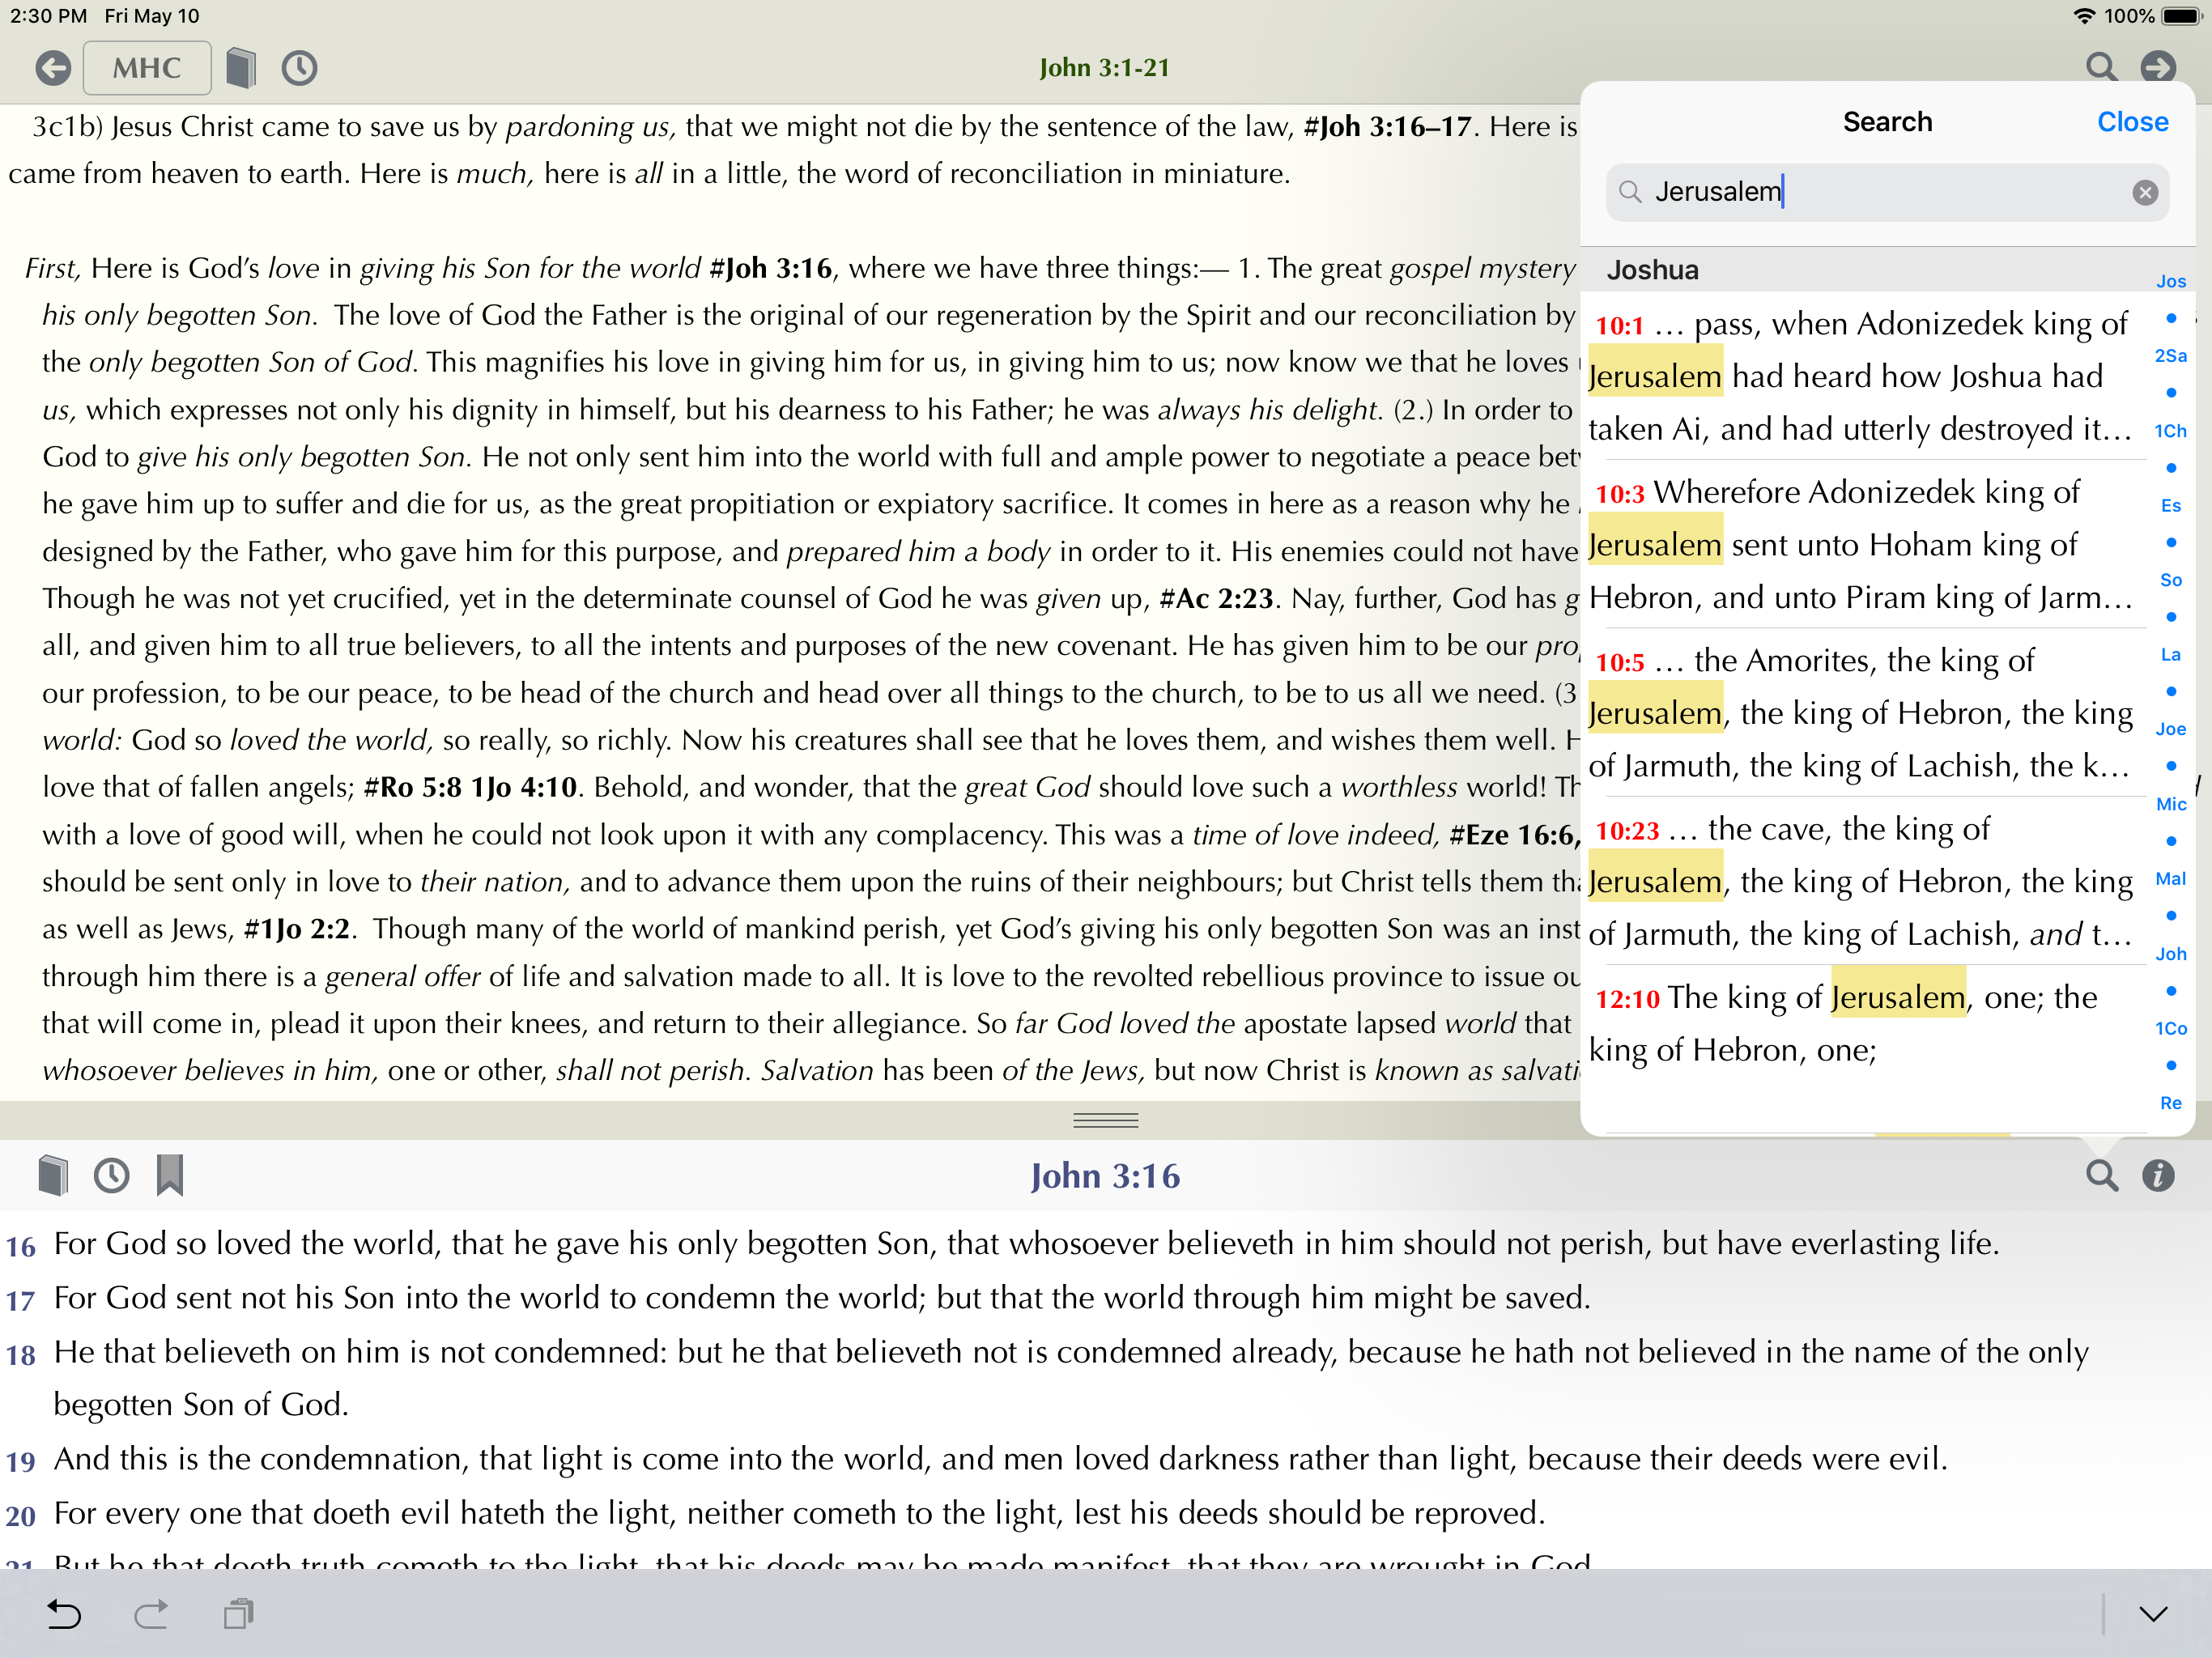The height and width of the screenshot is (1658, 2212).
Task: Tap the forward arrow in top toolbar
Action: point(2157,67)
